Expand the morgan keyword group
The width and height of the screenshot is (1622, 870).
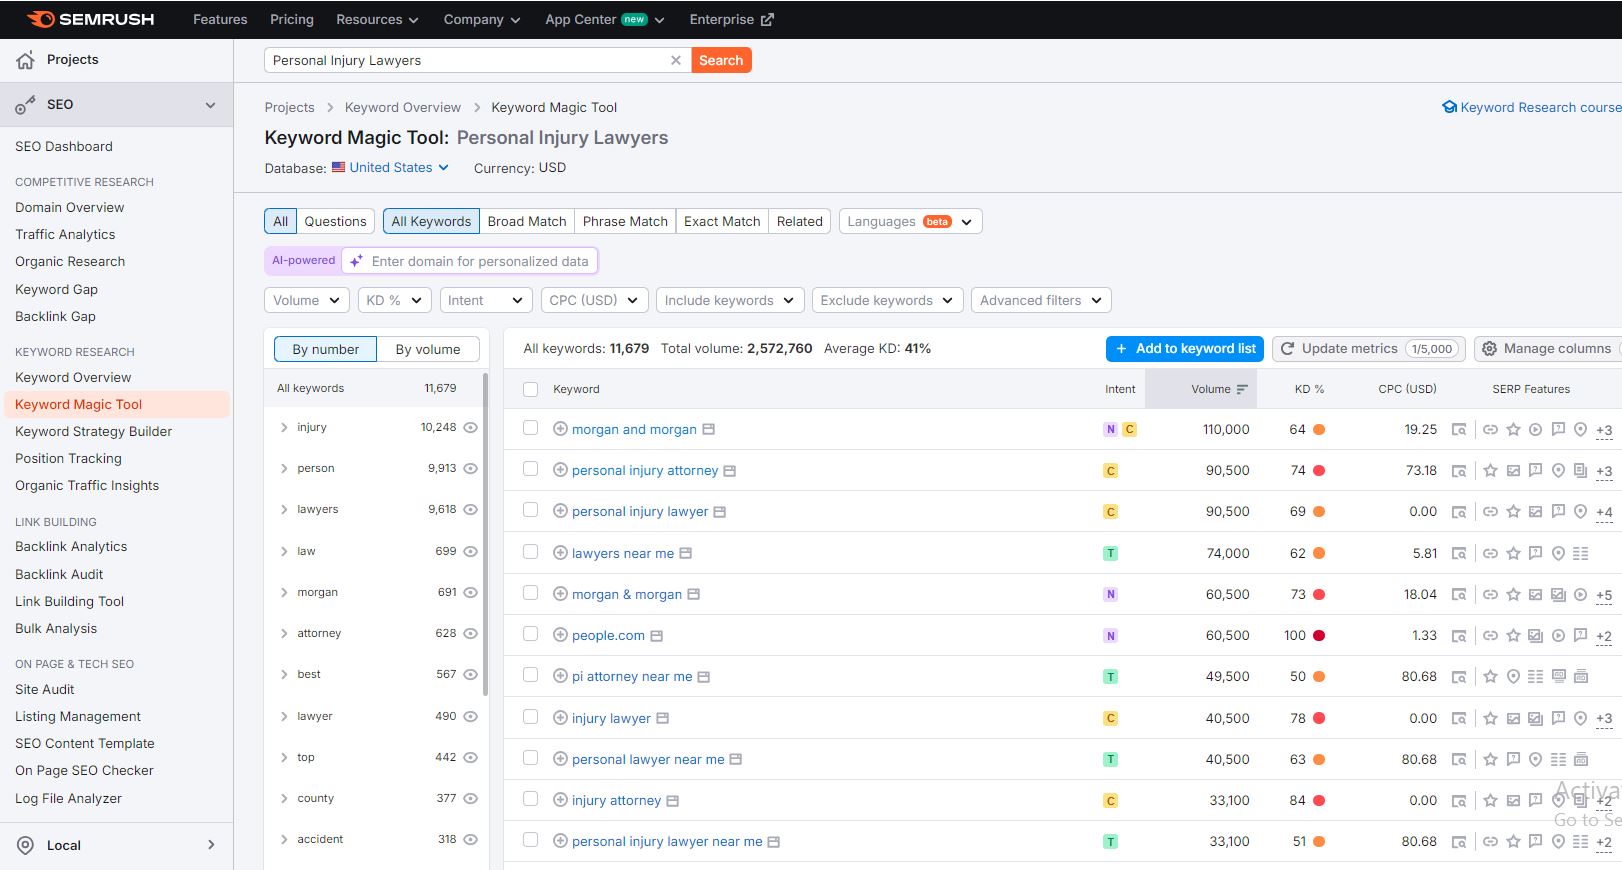(x=284, y=592)
